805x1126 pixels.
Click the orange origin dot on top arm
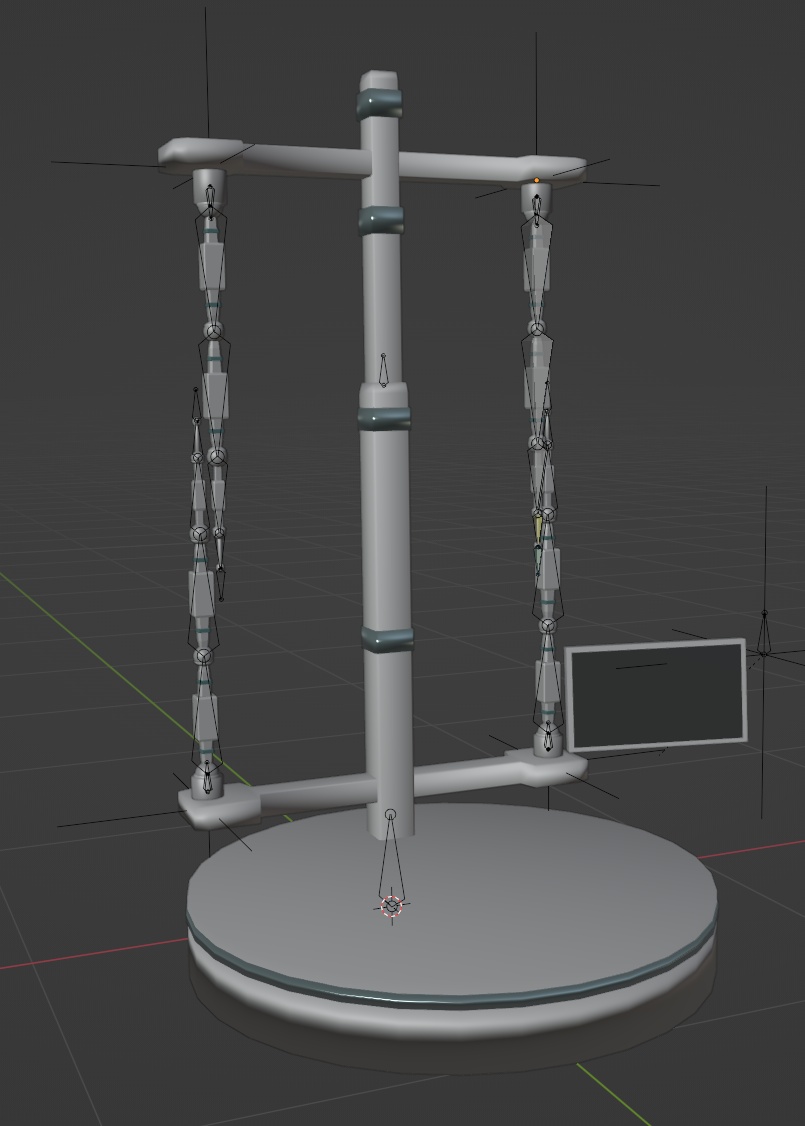tap(537, 181)
